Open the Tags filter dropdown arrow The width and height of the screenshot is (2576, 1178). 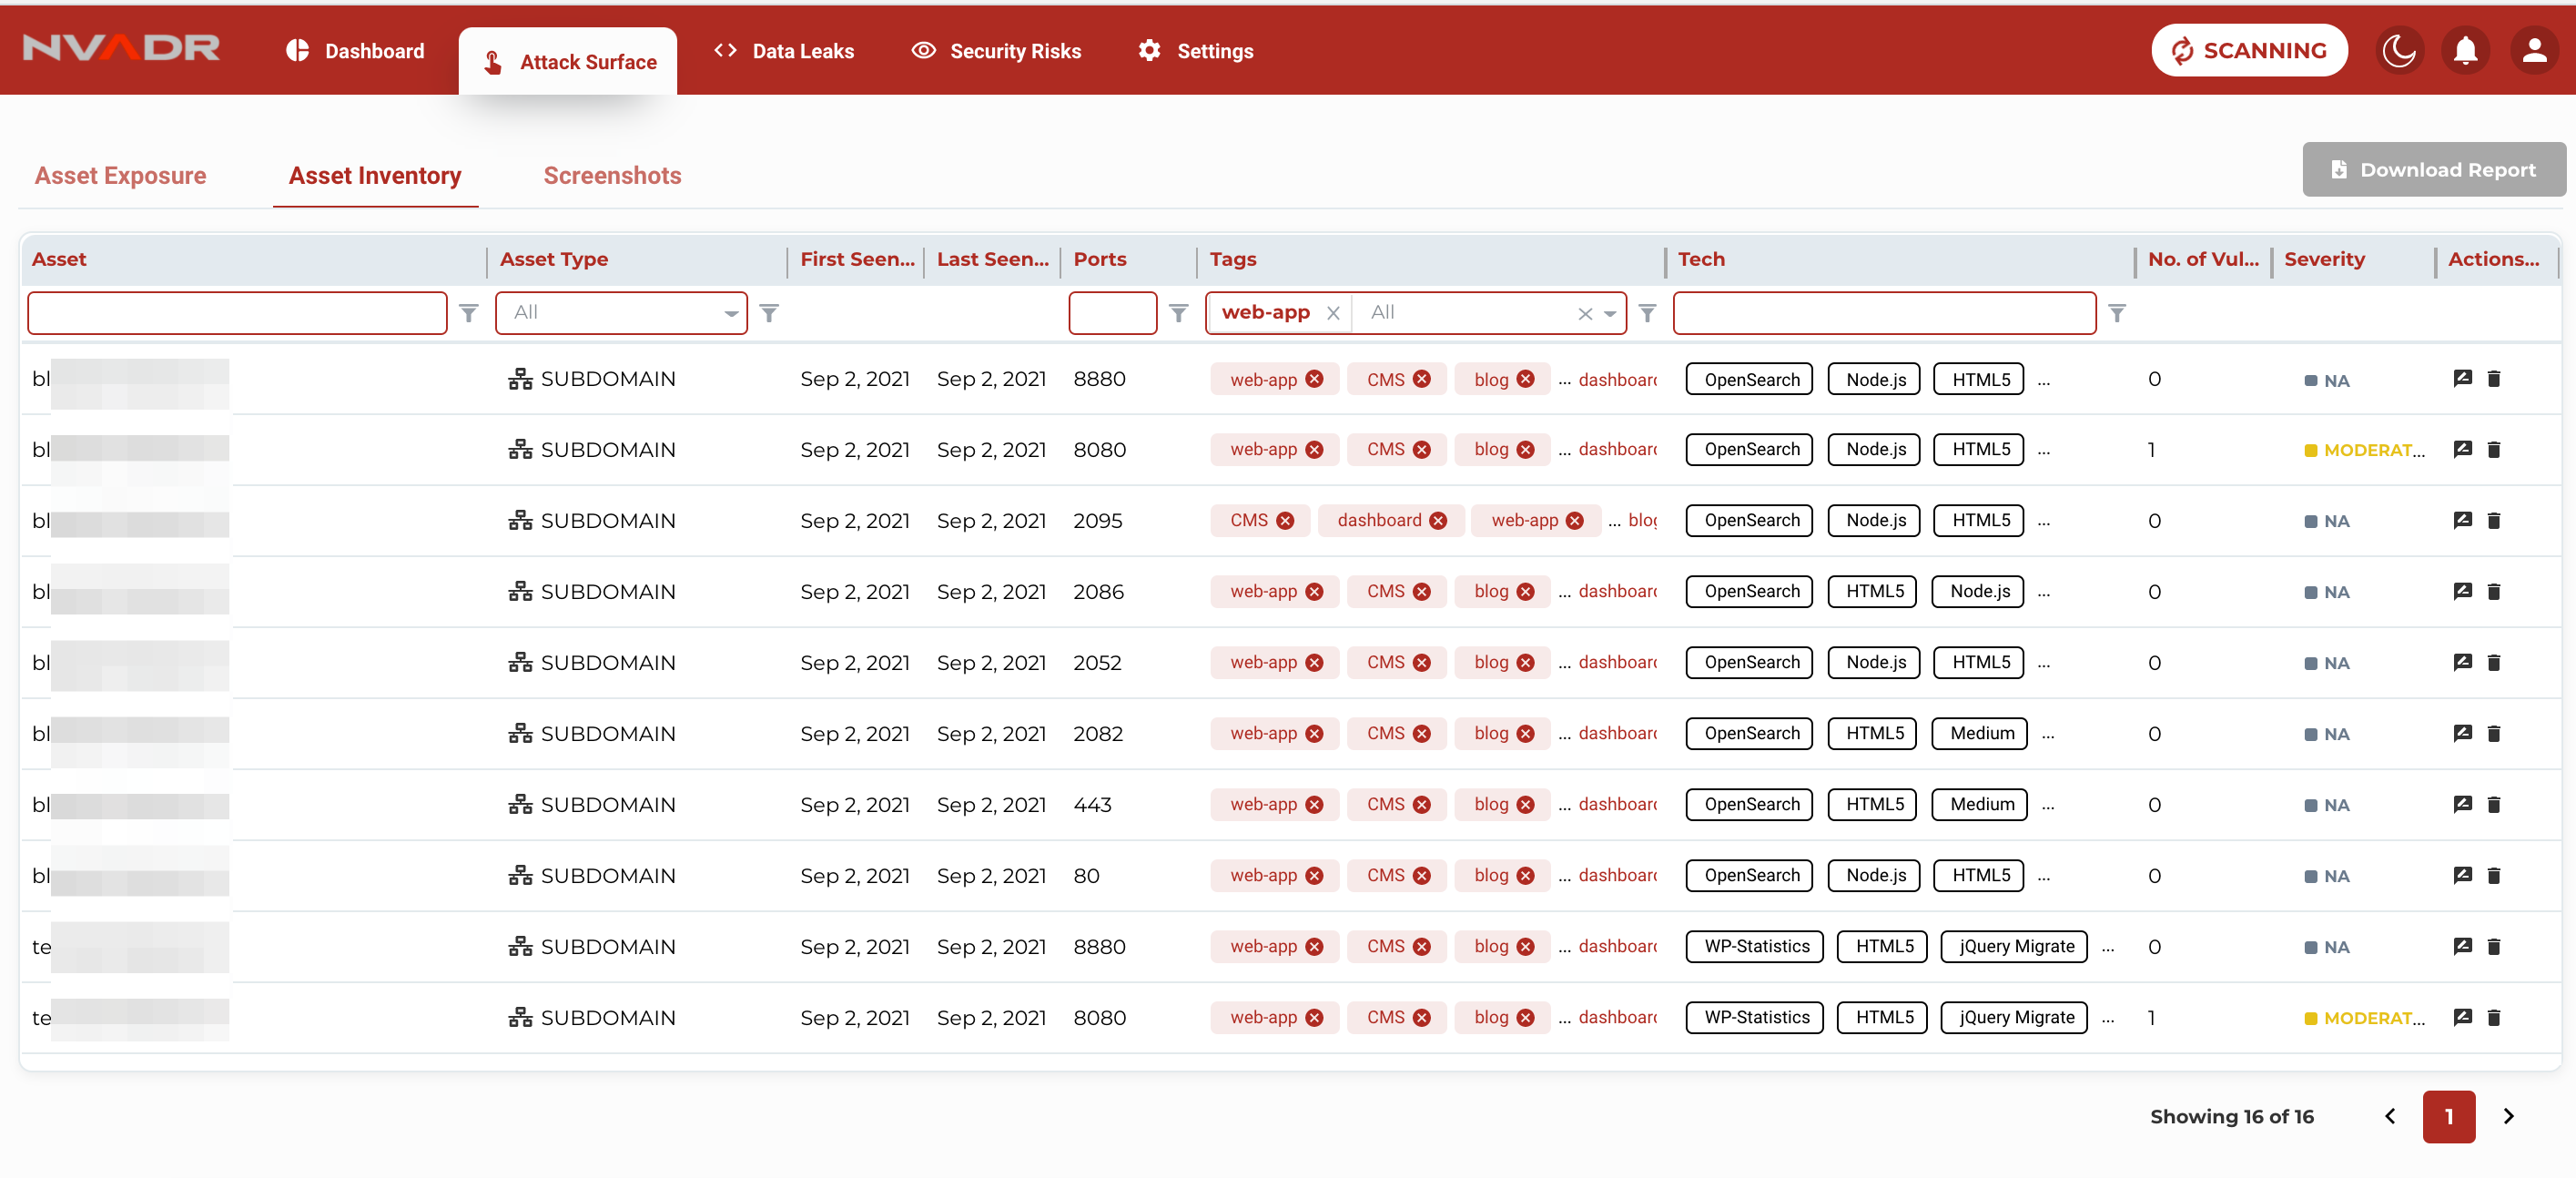1610,313
